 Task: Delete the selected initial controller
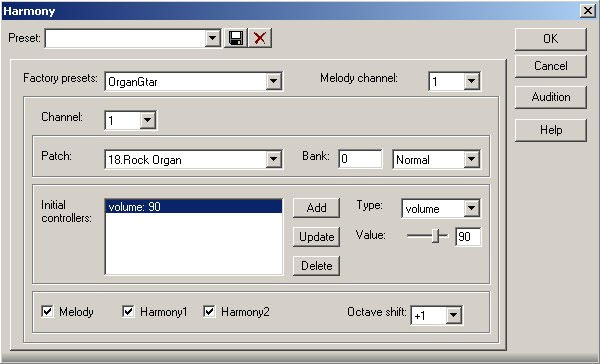click(x=316, y=266)
